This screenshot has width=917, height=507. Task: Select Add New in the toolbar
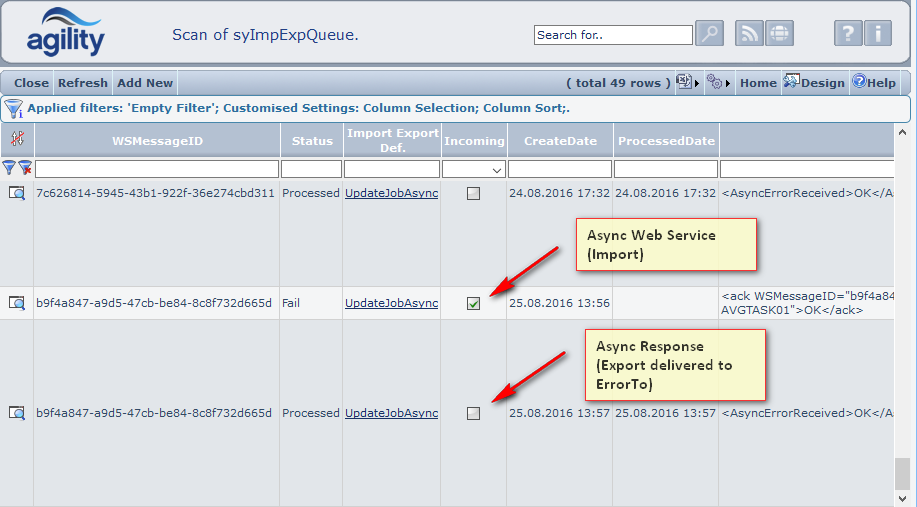145,83
